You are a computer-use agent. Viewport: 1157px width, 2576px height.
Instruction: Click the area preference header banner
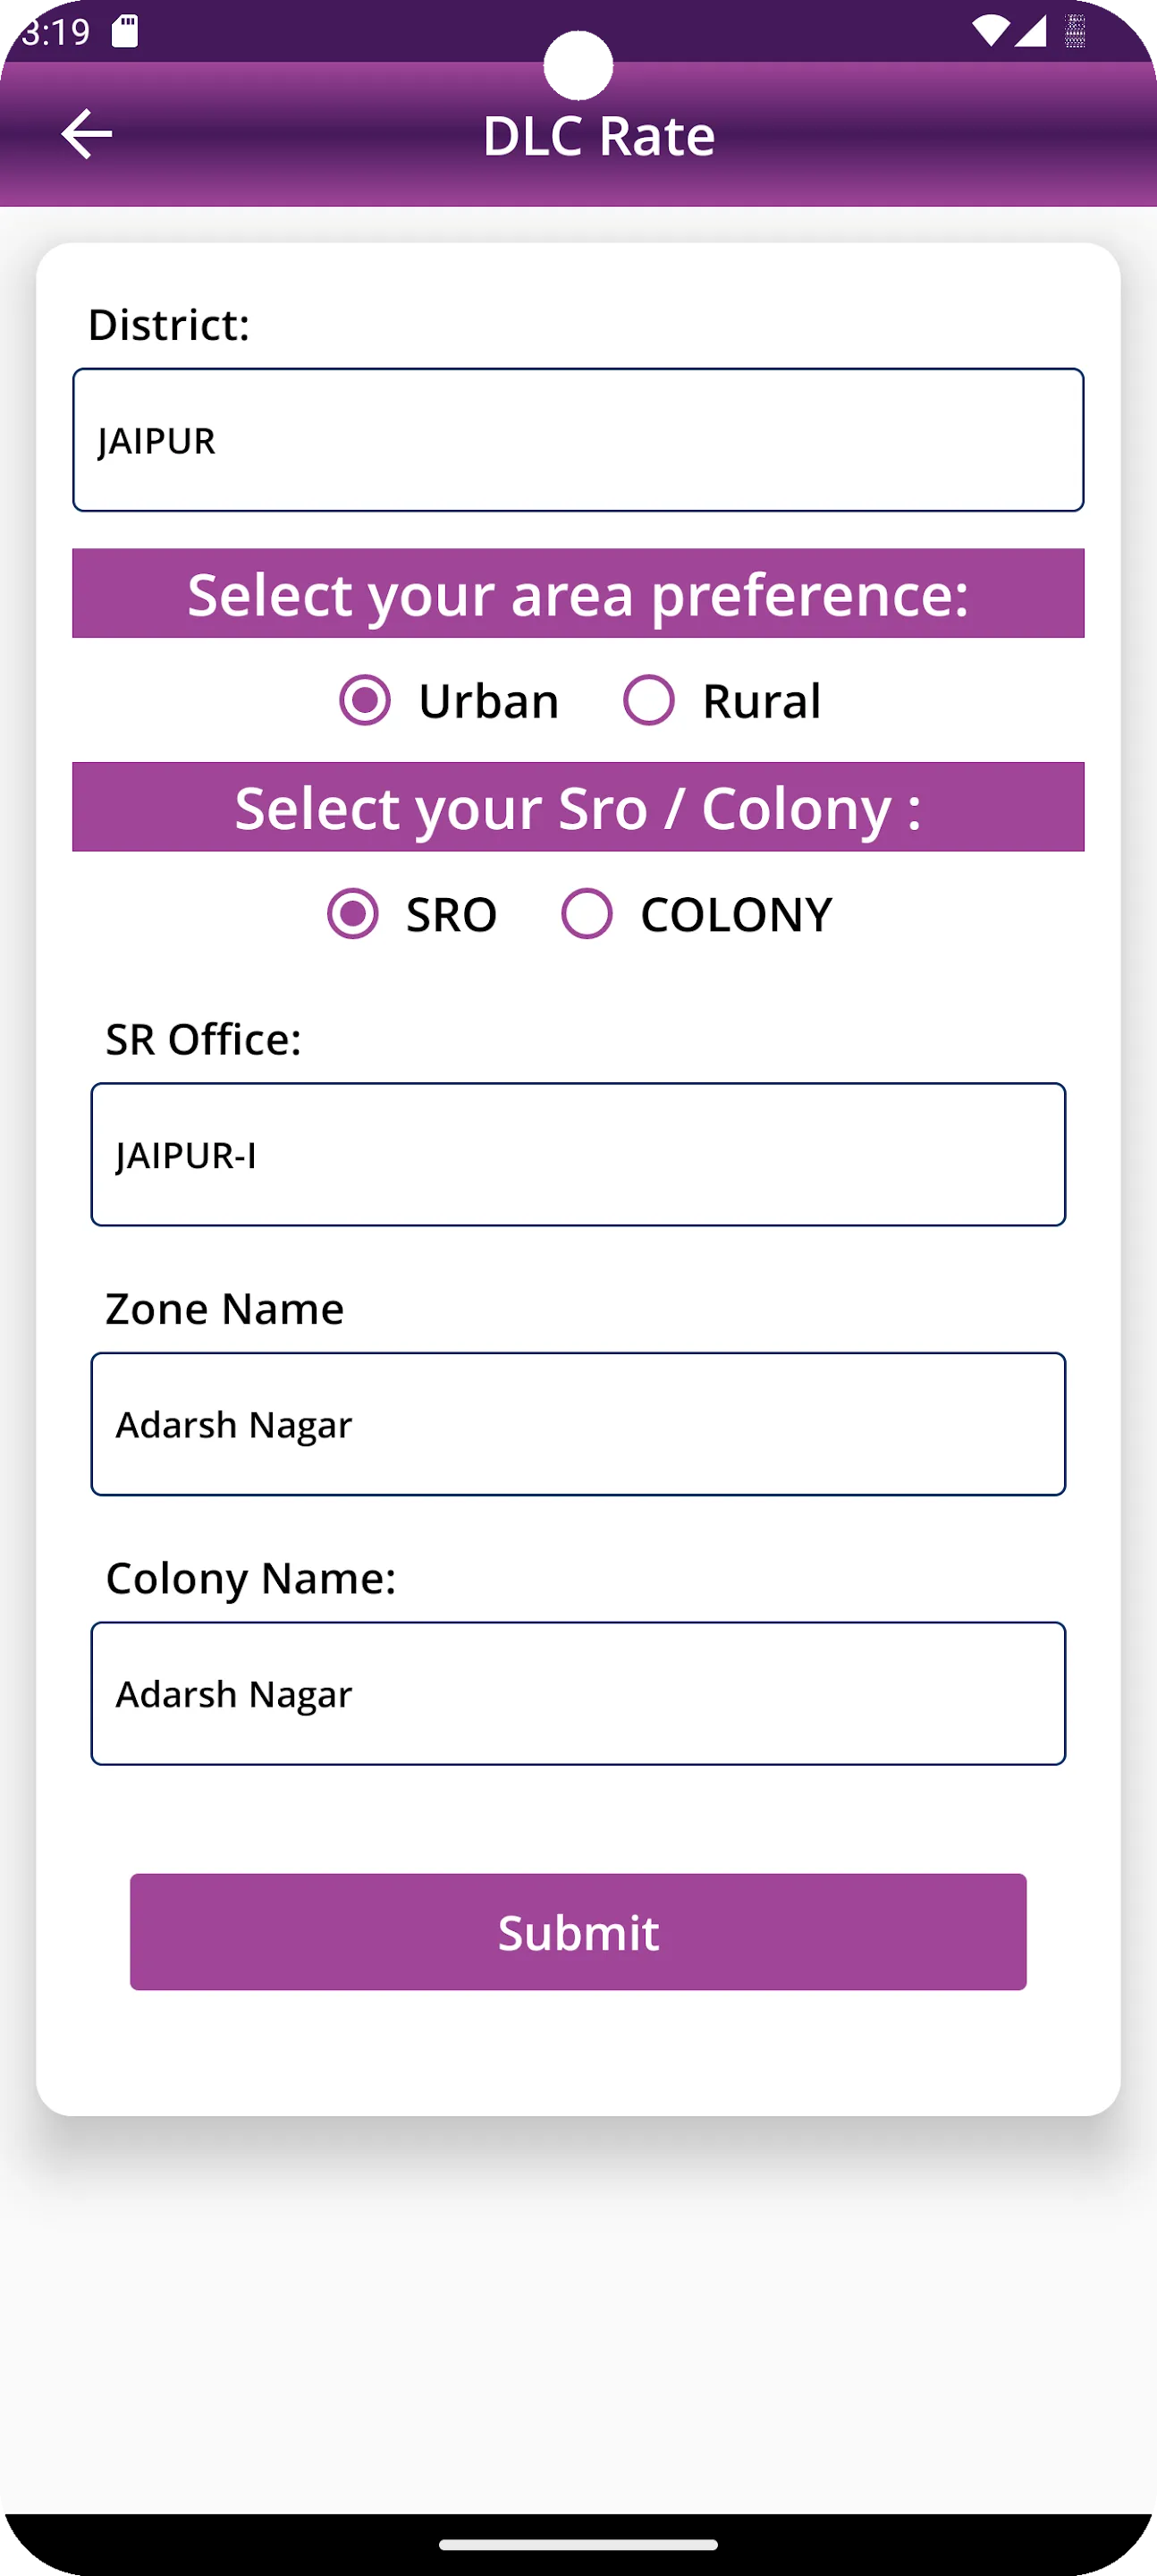tap(578, 593)
